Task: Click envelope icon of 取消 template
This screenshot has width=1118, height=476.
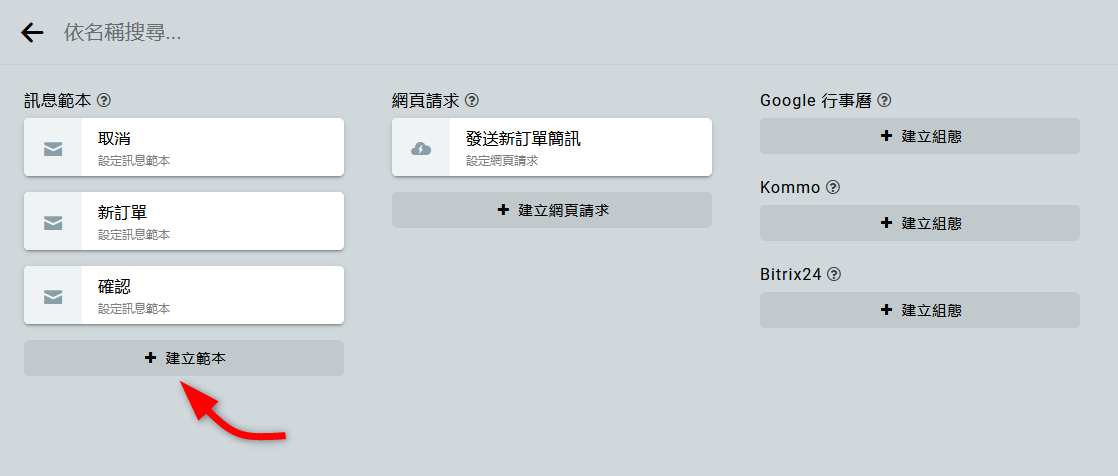Action: [53, 149]
